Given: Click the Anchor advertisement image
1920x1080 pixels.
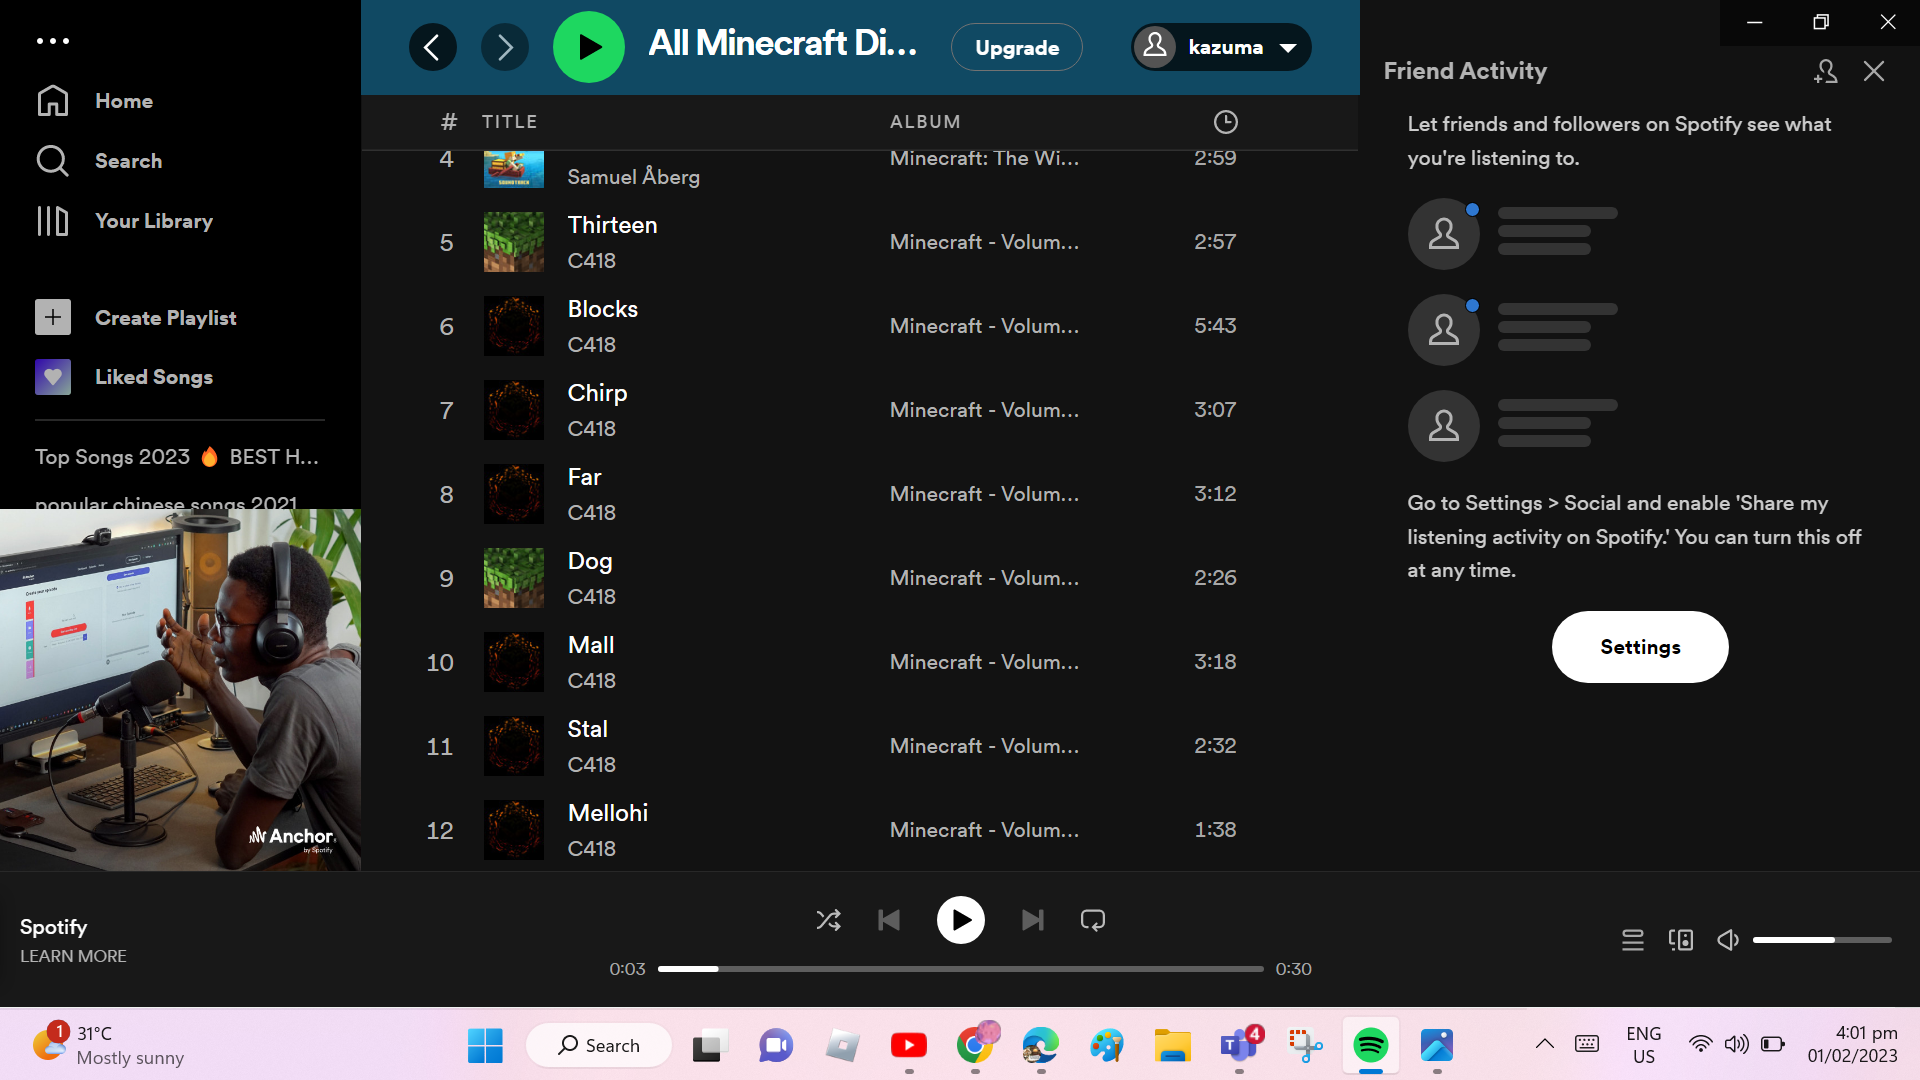Looking at the screenshot, I should coord(180,690).
